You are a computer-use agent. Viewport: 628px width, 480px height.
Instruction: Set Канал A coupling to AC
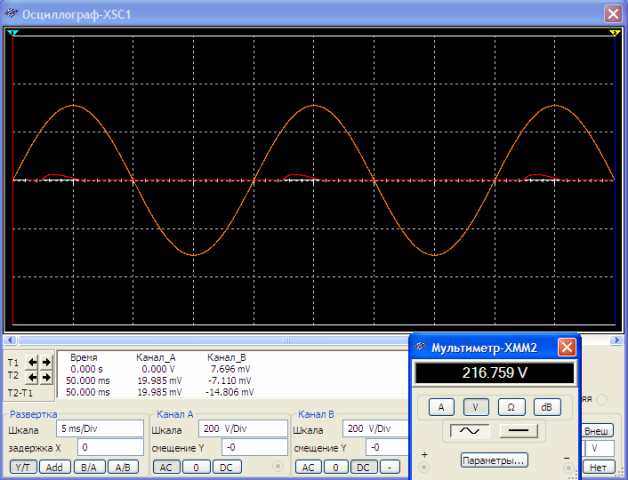(166, 467)
